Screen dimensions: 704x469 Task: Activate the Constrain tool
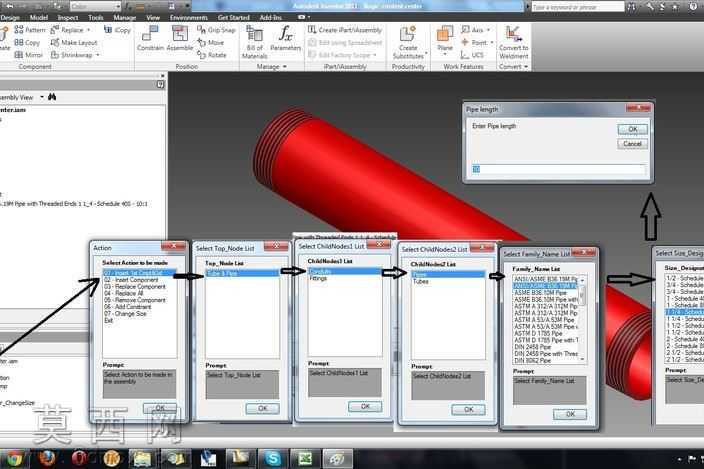click(x=150, y=38)
